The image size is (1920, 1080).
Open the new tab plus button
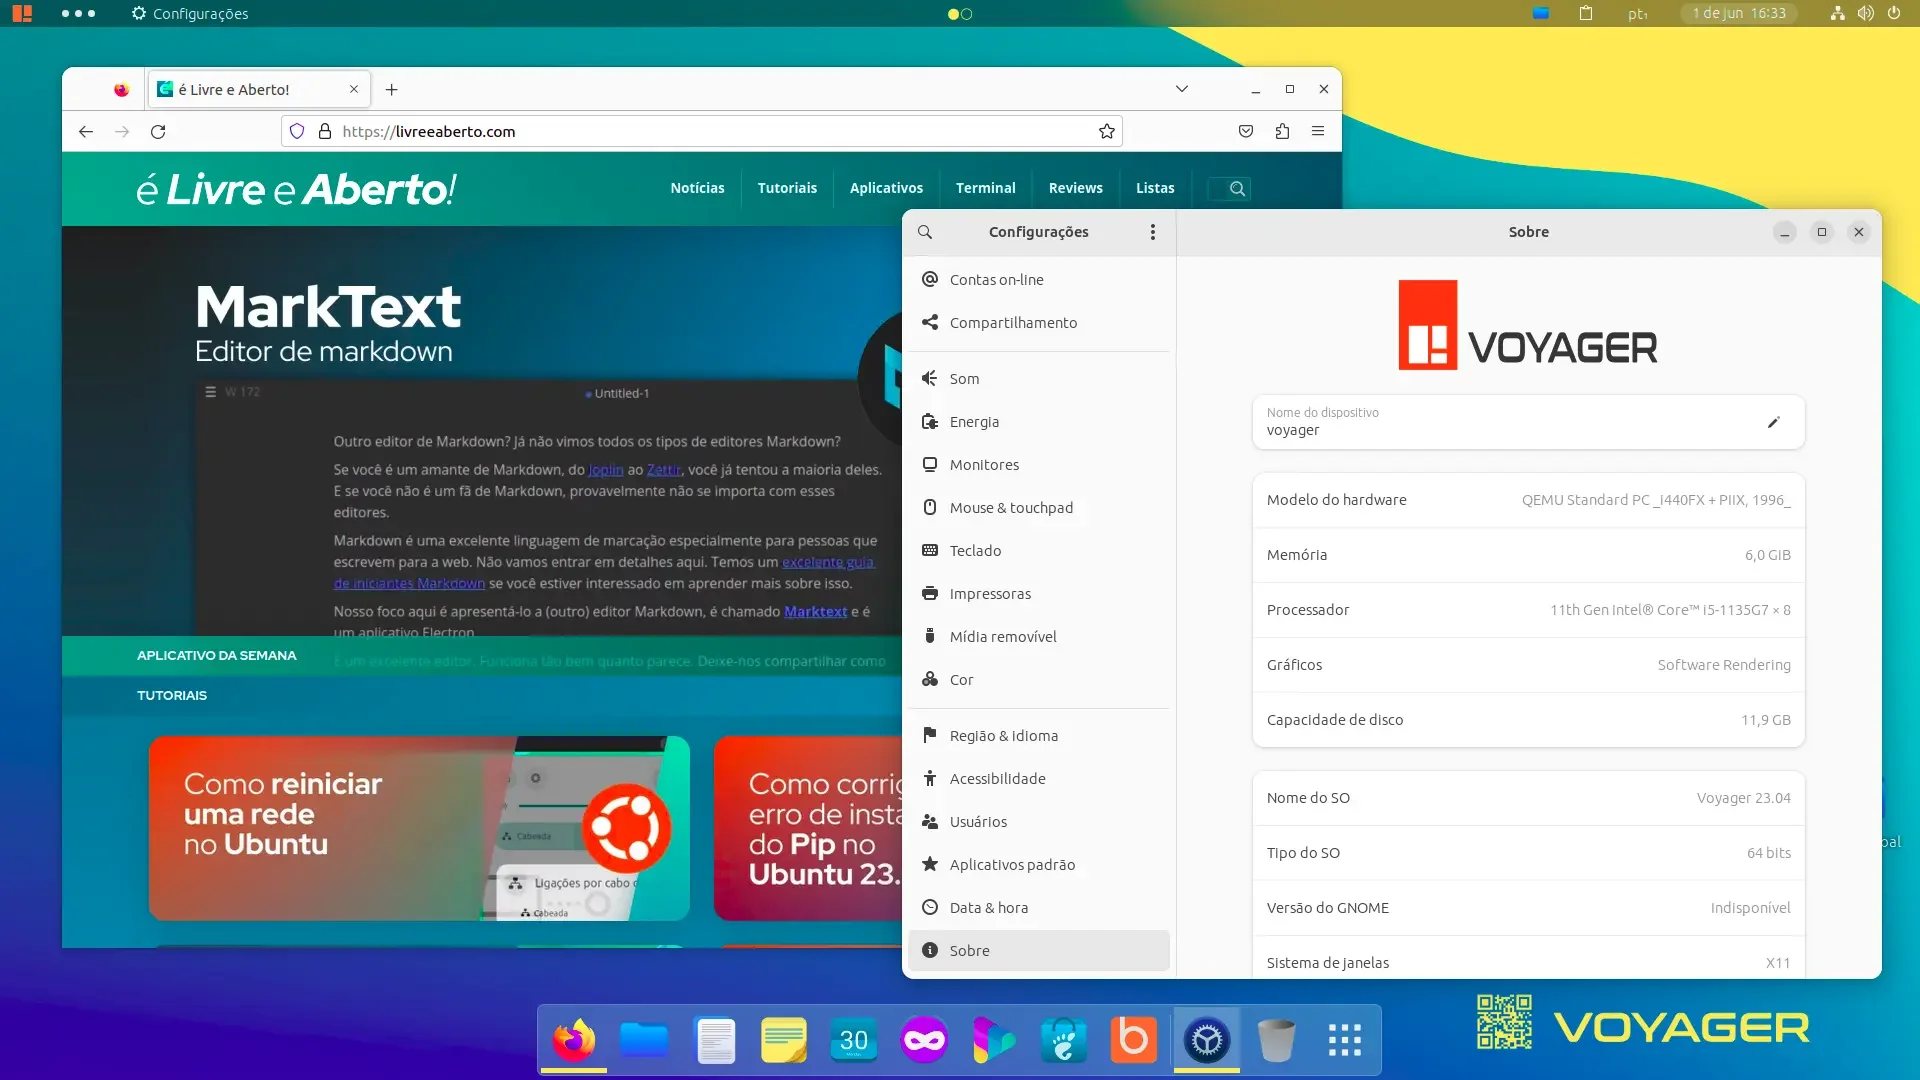tap(392, 90)
